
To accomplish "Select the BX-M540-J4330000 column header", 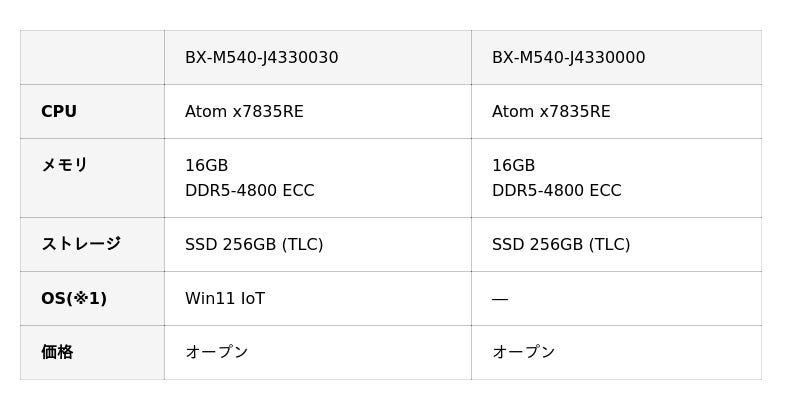I will [x=568, y=58].
